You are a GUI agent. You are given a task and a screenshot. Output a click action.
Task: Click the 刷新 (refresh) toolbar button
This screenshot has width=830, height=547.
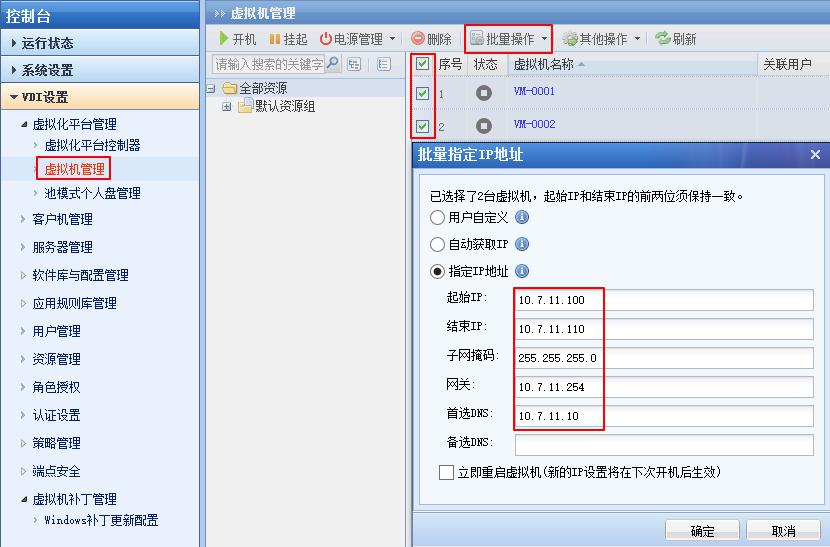(x=676, y=39)
